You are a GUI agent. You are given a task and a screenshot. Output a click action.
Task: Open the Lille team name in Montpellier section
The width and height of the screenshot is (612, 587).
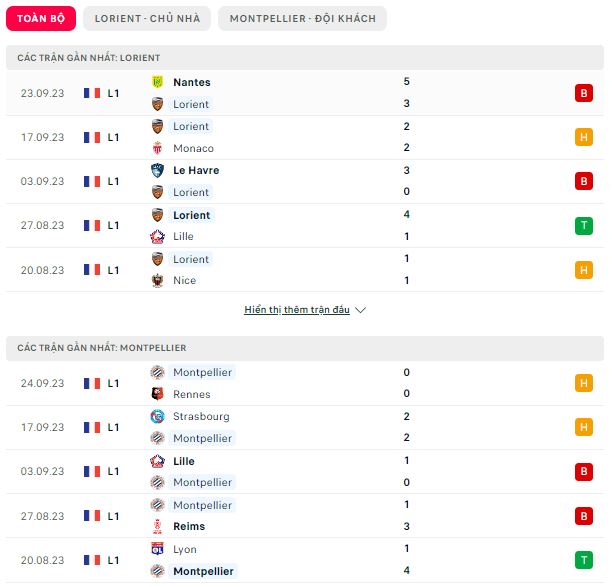point(184,461)
